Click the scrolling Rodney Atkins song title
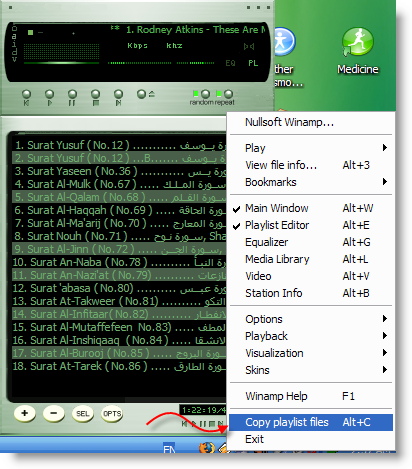Image resolution: width=412 pixels, height=469 pixels. coord(196,30)
